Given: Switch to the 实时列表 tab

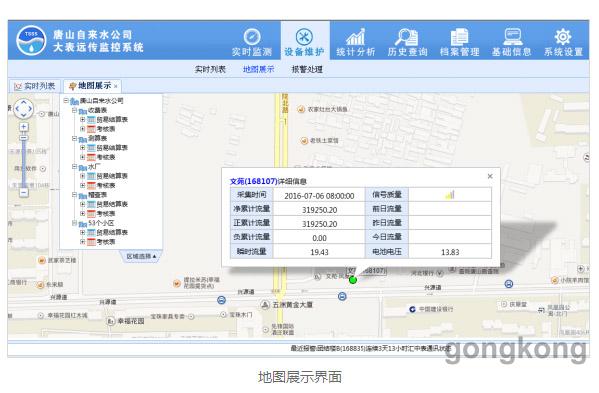Looking at the screenshot, I should [35, 86].
